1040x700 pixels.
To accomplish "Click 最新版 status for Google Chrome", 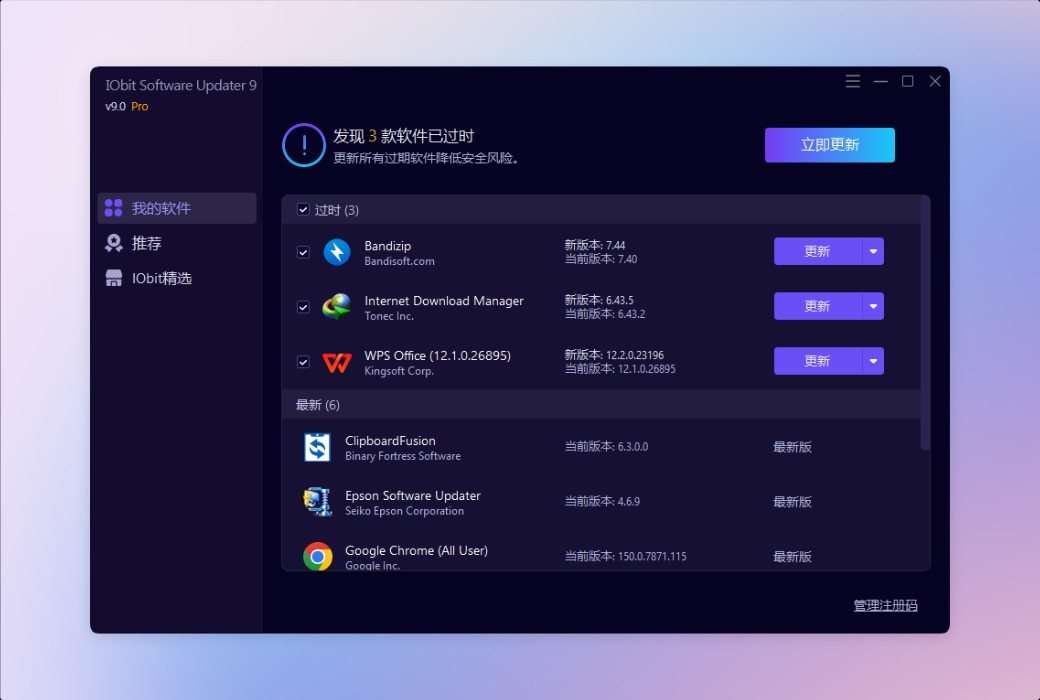I will pyautogui.click(x=793, y=557).
